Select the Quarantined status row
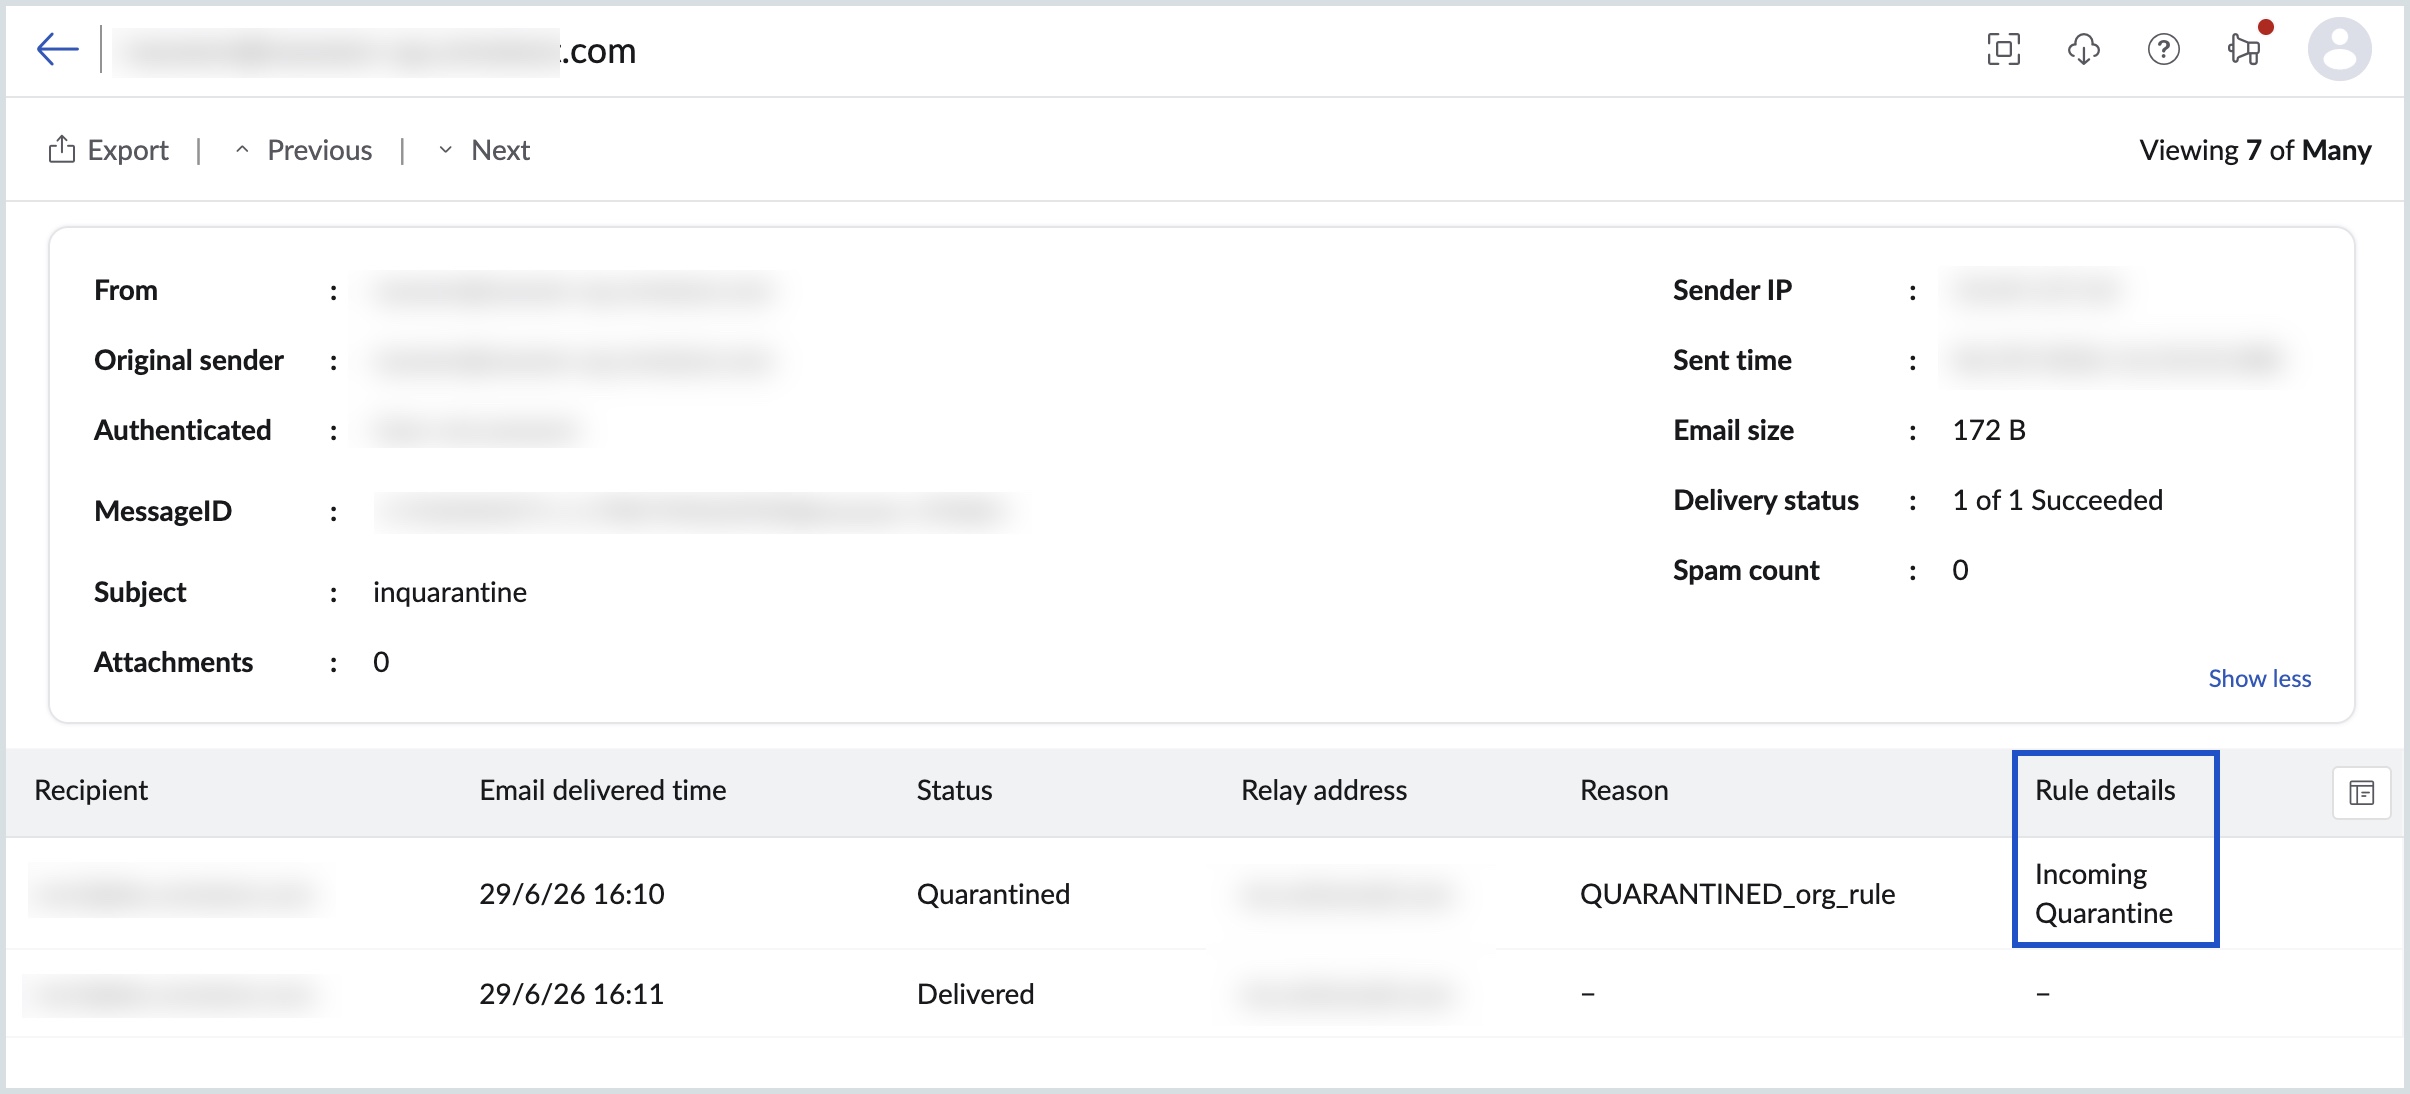 [1205, 893]
